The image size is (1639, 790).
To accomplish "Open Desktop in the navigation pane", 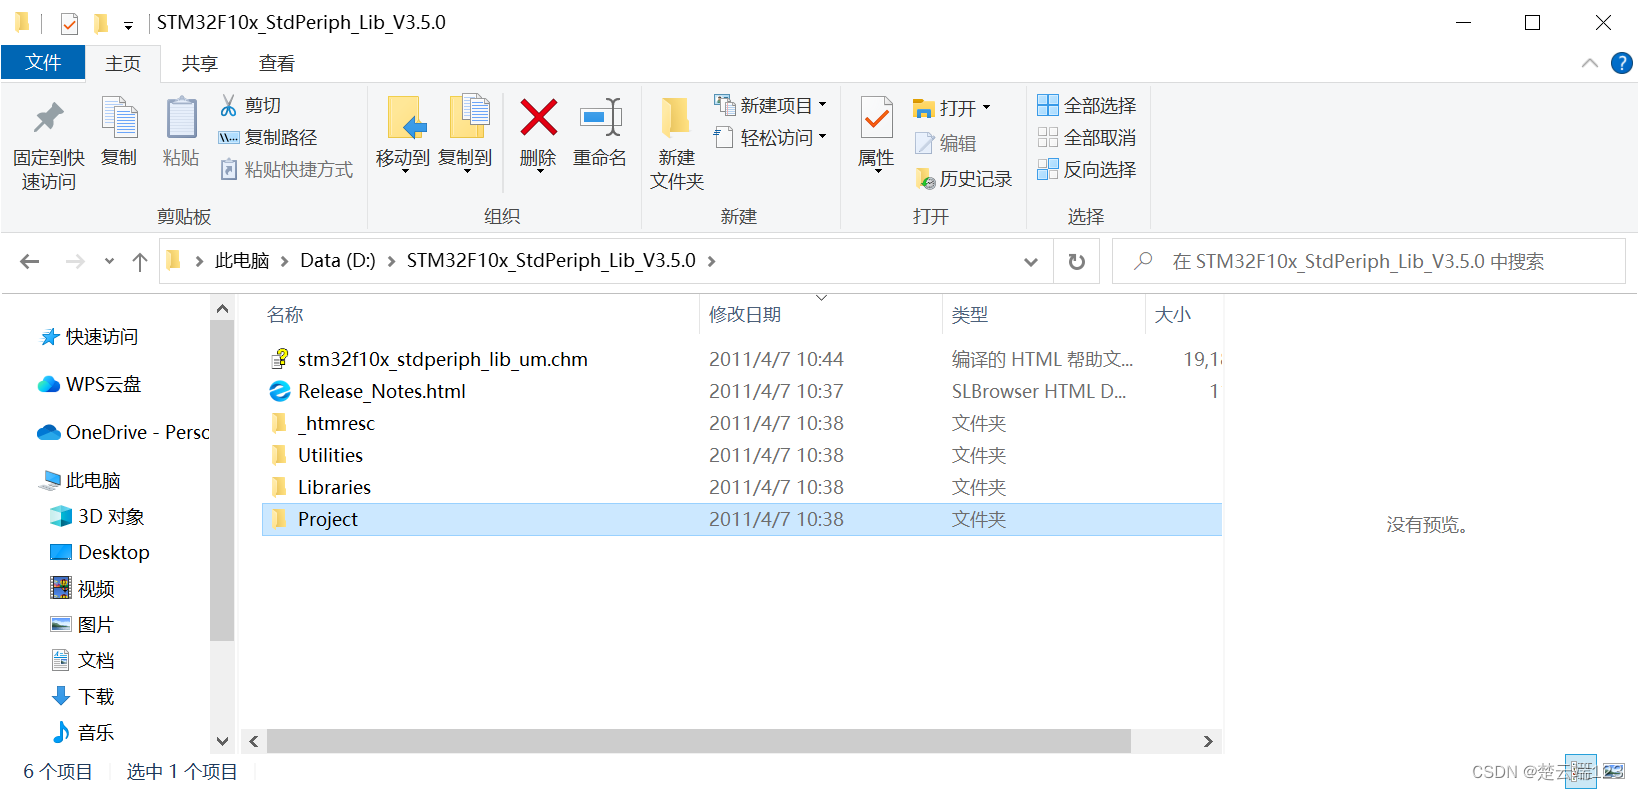I will pos(113,552).
